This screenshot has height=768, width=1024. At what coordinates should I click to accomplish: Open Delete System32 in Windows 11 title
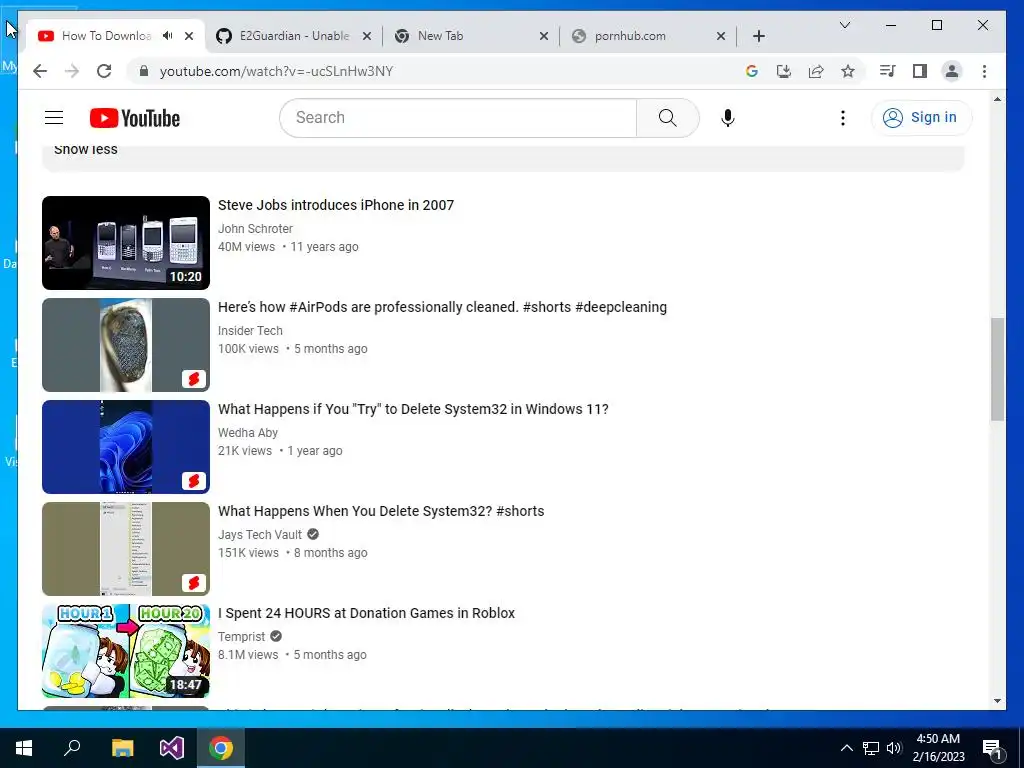pos(413,409)
